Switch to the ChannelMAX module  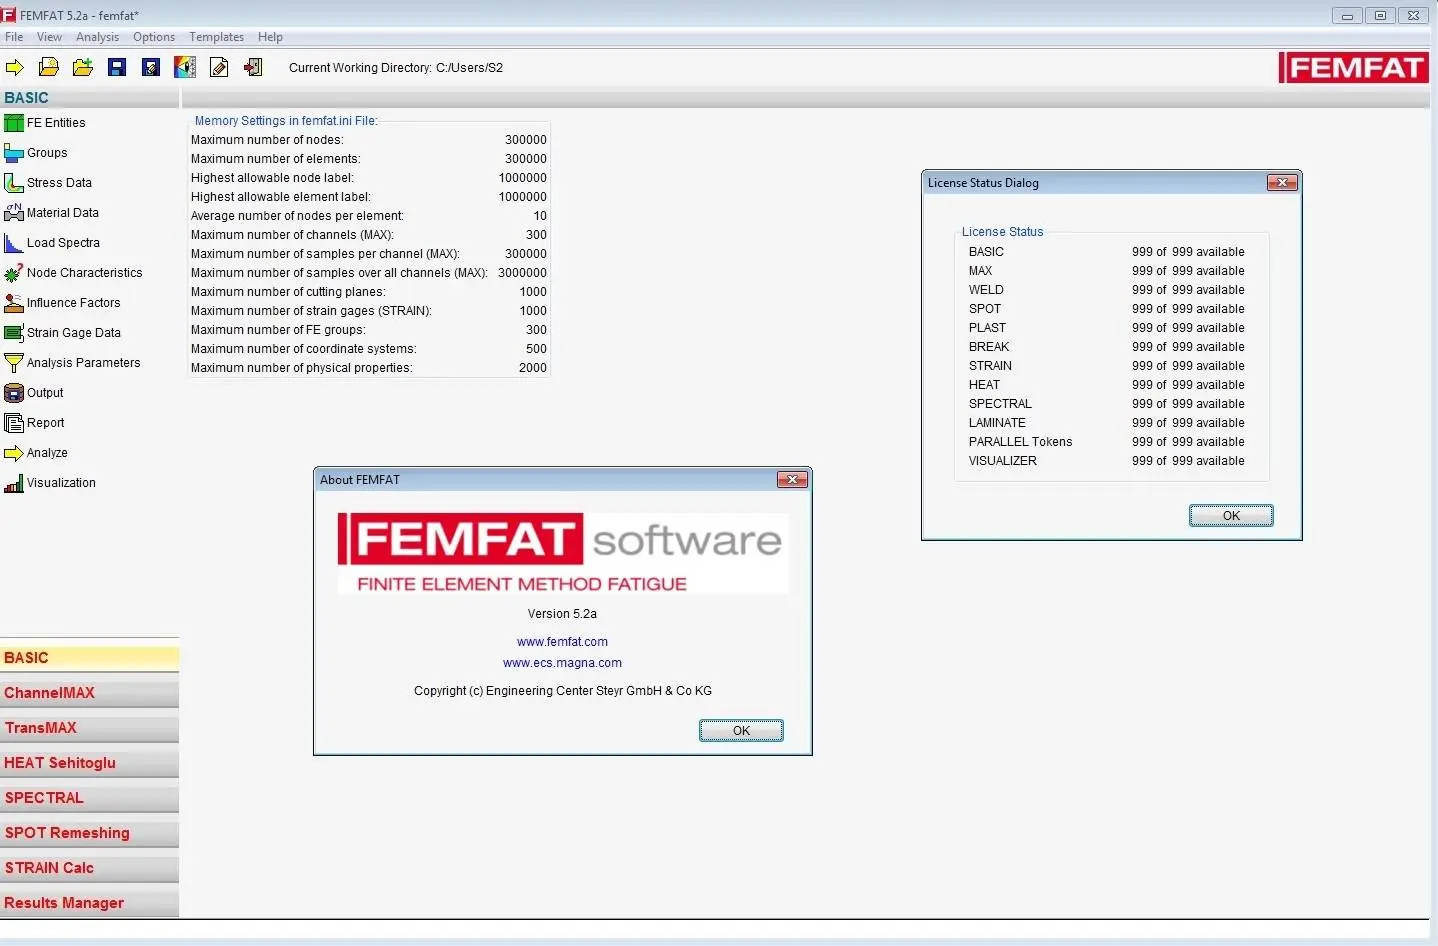coord(90,693)
